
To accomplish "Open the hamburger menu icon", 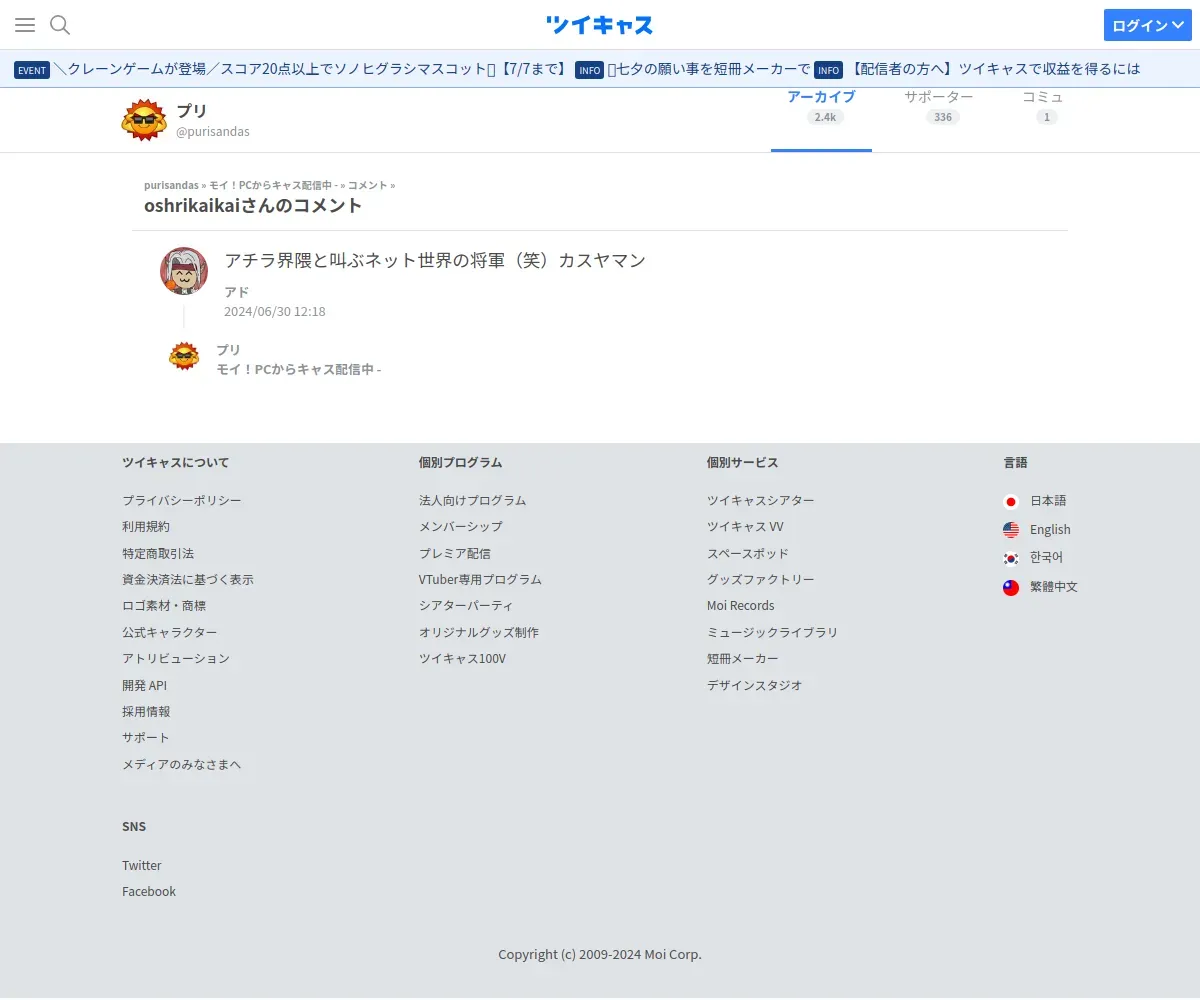I will coord(25,25).
